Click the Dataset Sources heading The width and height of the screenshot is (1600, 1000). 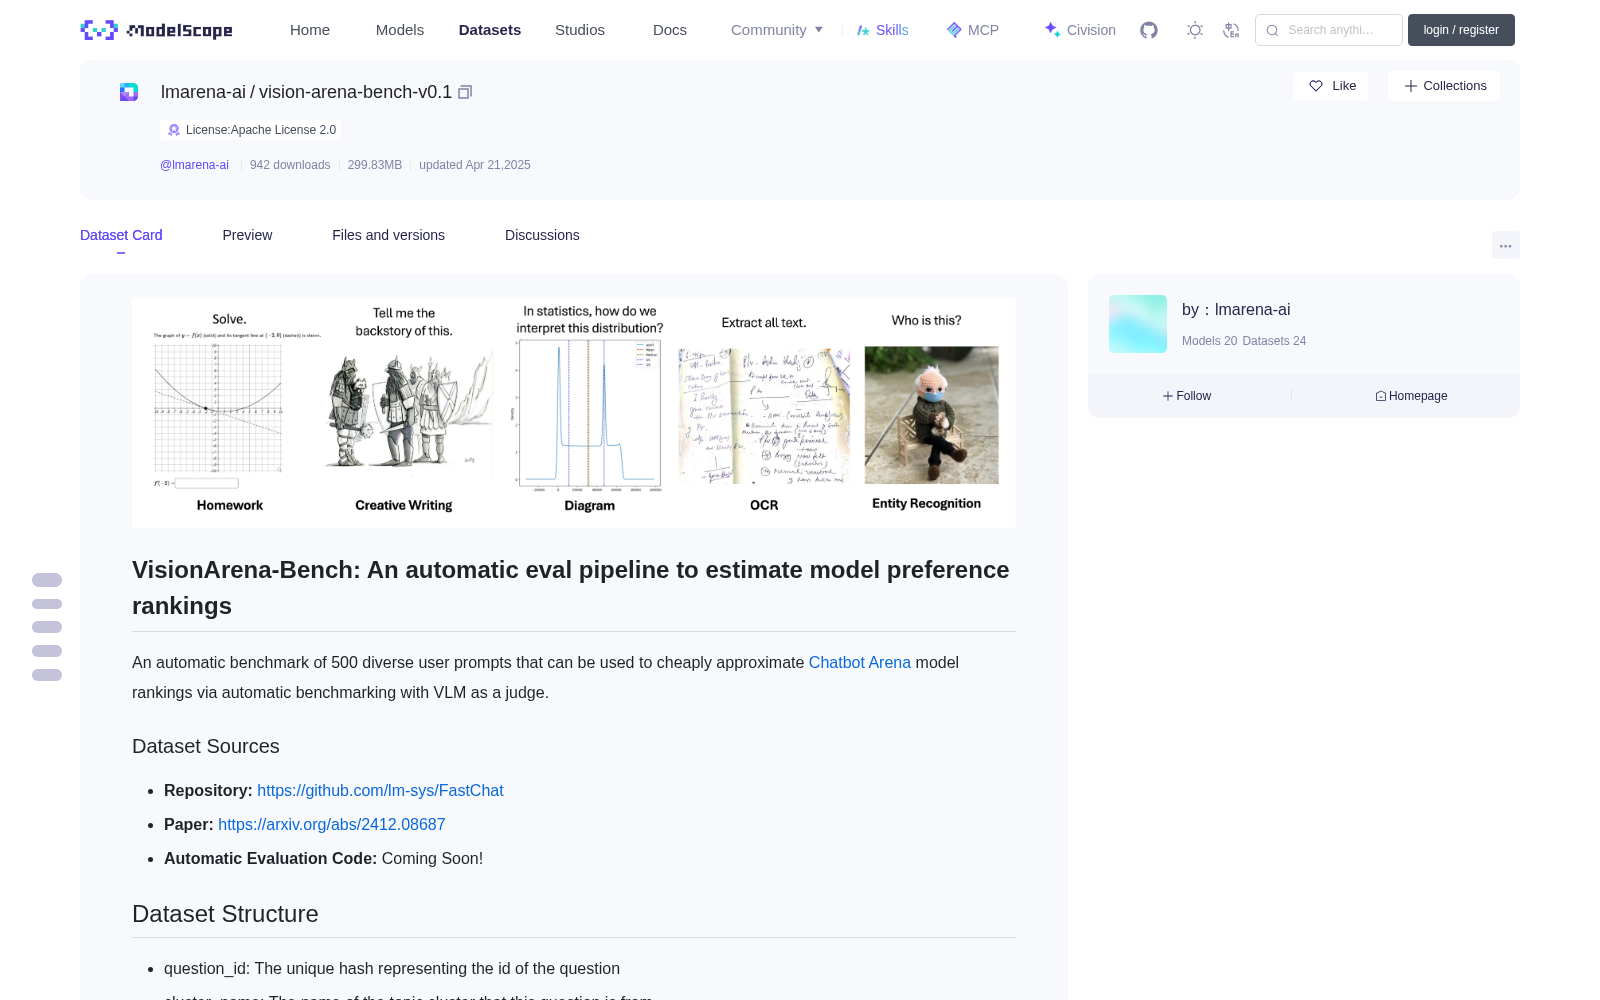206,746
